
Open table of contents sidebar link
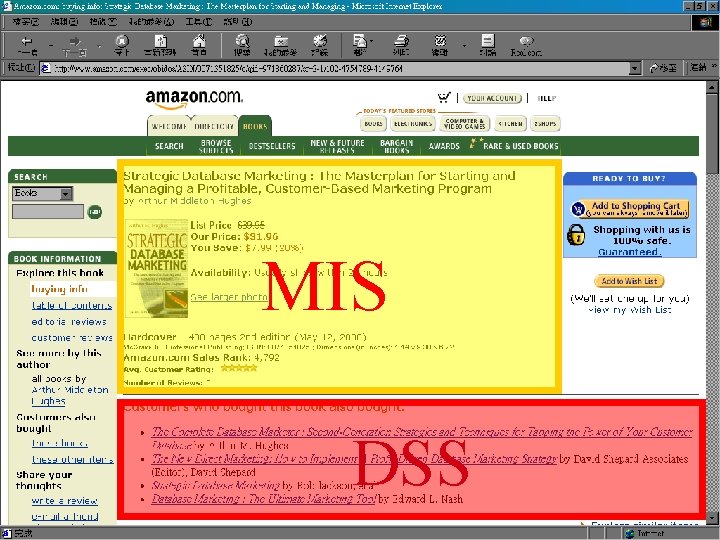[72, 305]
